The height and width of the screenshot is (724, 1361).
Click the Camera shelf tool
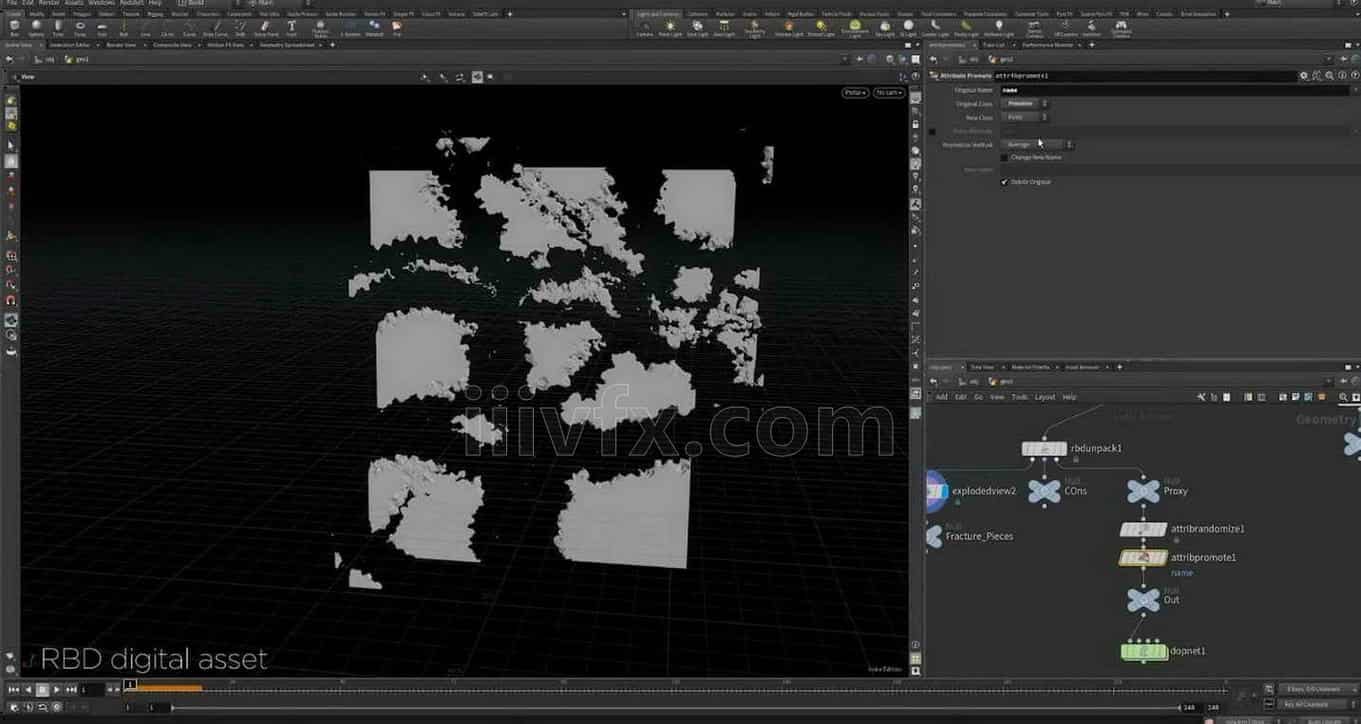tap(645, 27)
